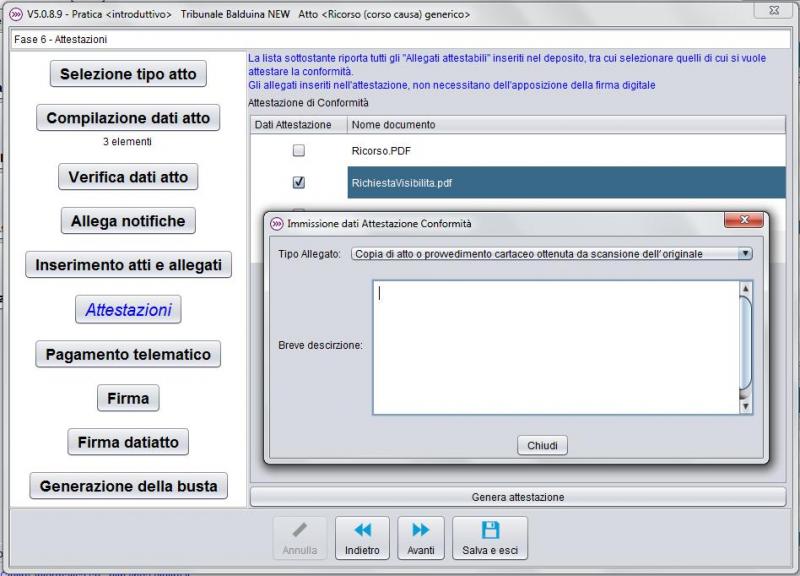This screenshot has width=800, height=576.
Task: Go to Selezione tipo atto step
Action: pos(128,74)
